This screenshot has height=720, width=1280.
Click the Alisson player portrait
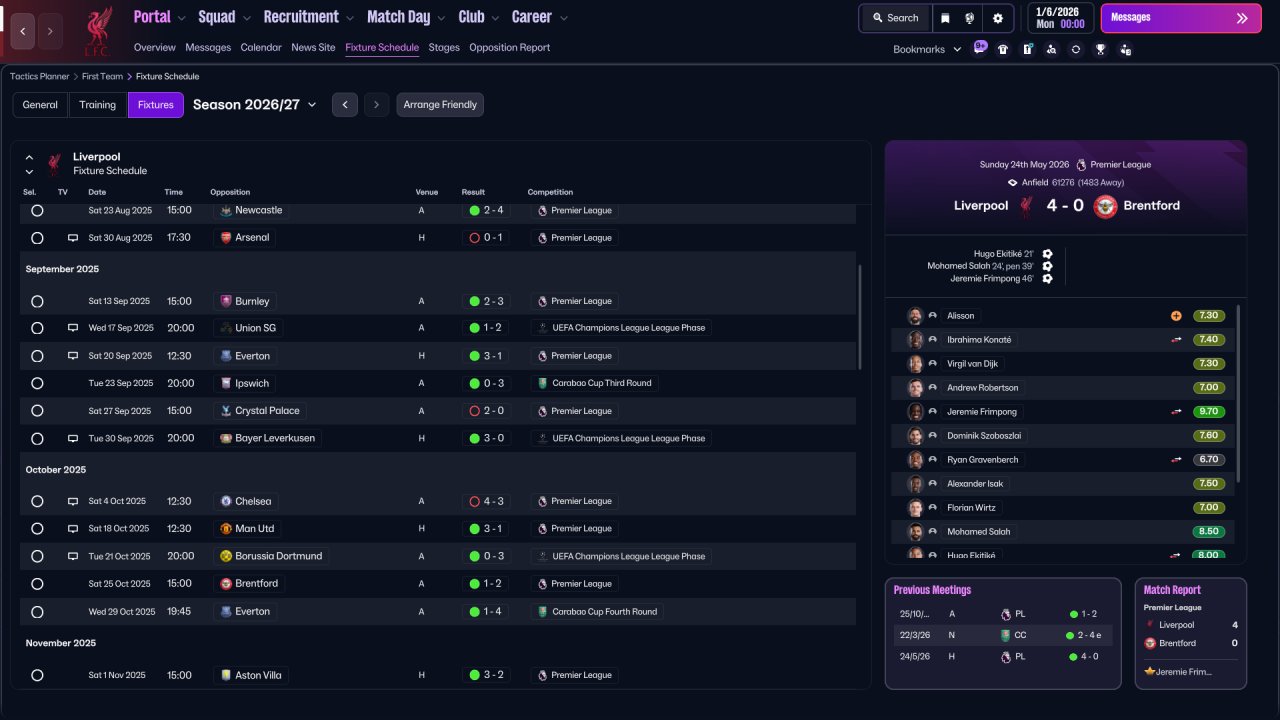coord(915,316)
